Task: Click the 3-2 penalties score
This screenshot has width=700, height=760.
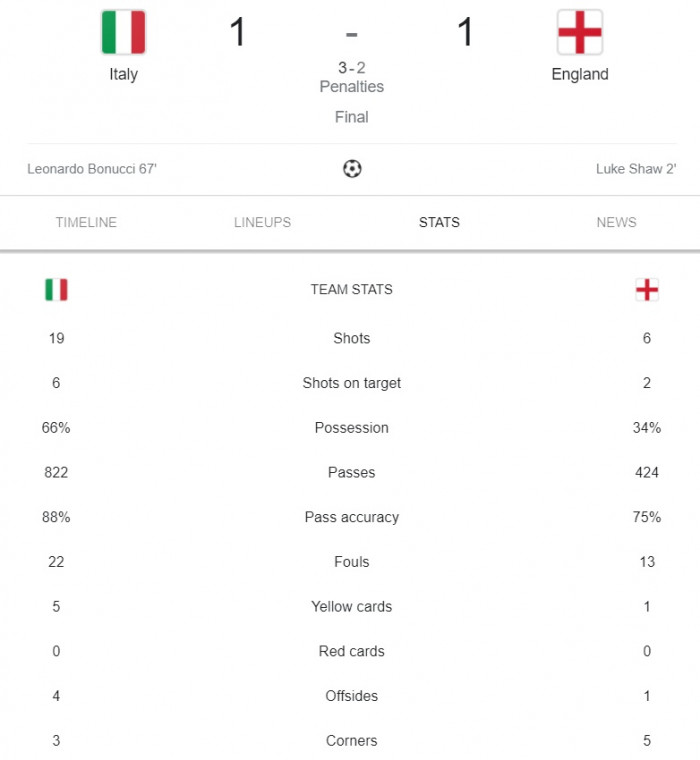Action: [x=352, y=68]
